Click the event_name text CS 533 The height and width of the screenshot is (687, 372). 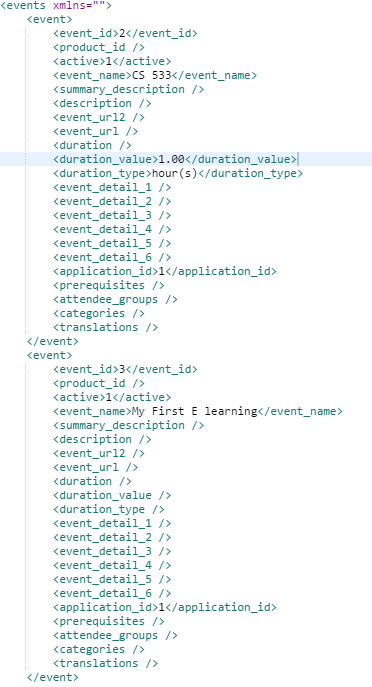click(151, 75)
